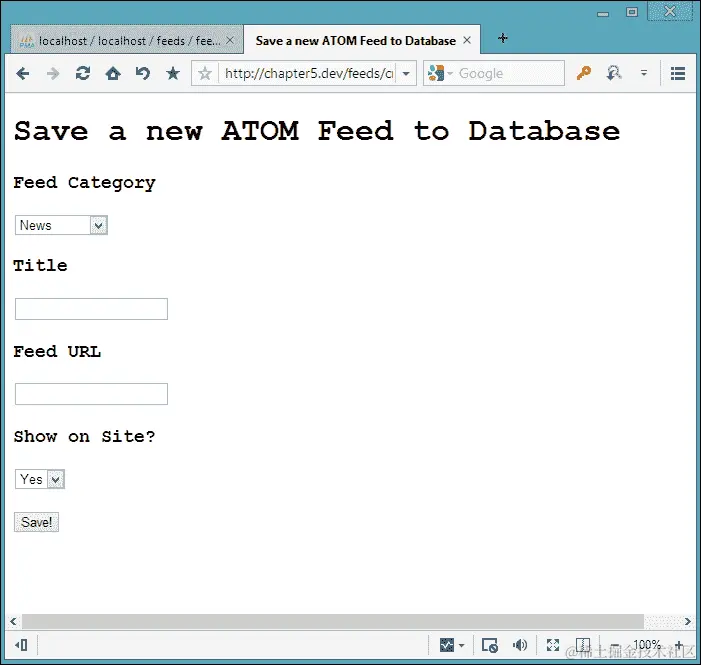This screenshot has height=665, width=701.
Task: Open the activity monitor dropdown arrow
Action: (461, 645)
